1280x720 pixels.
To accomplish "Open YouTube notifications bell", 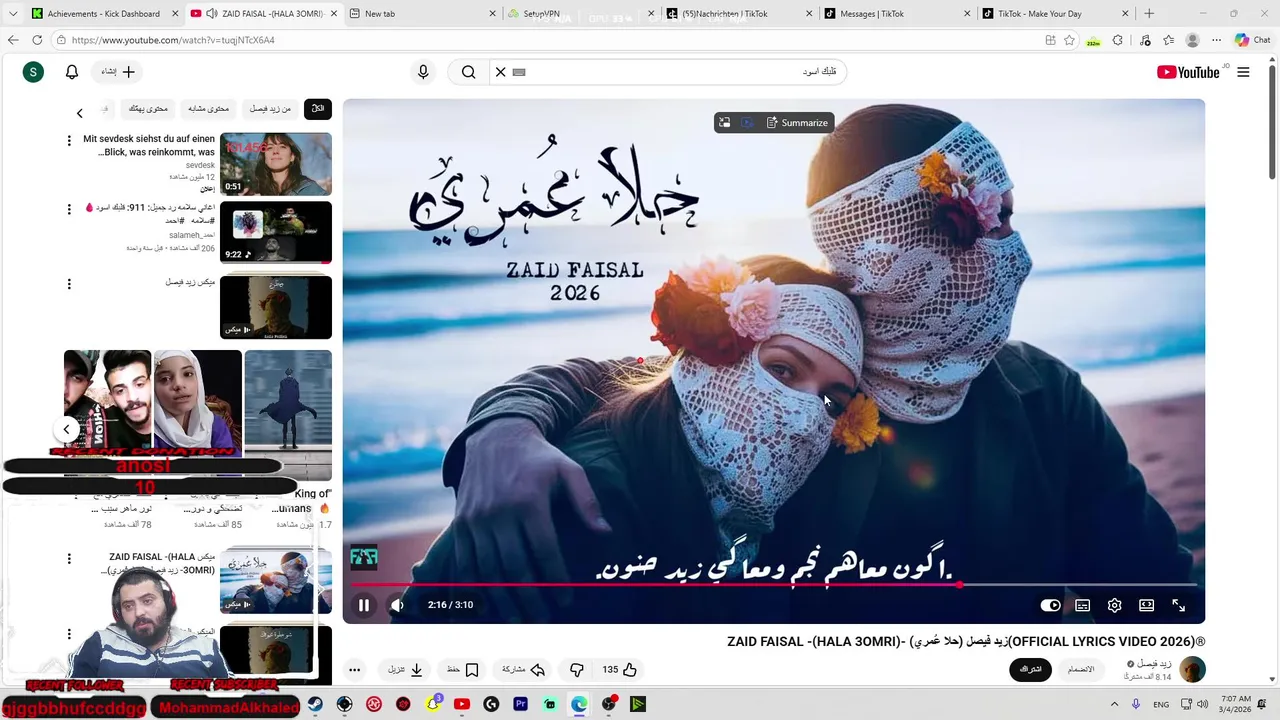I will click(72, 72).
